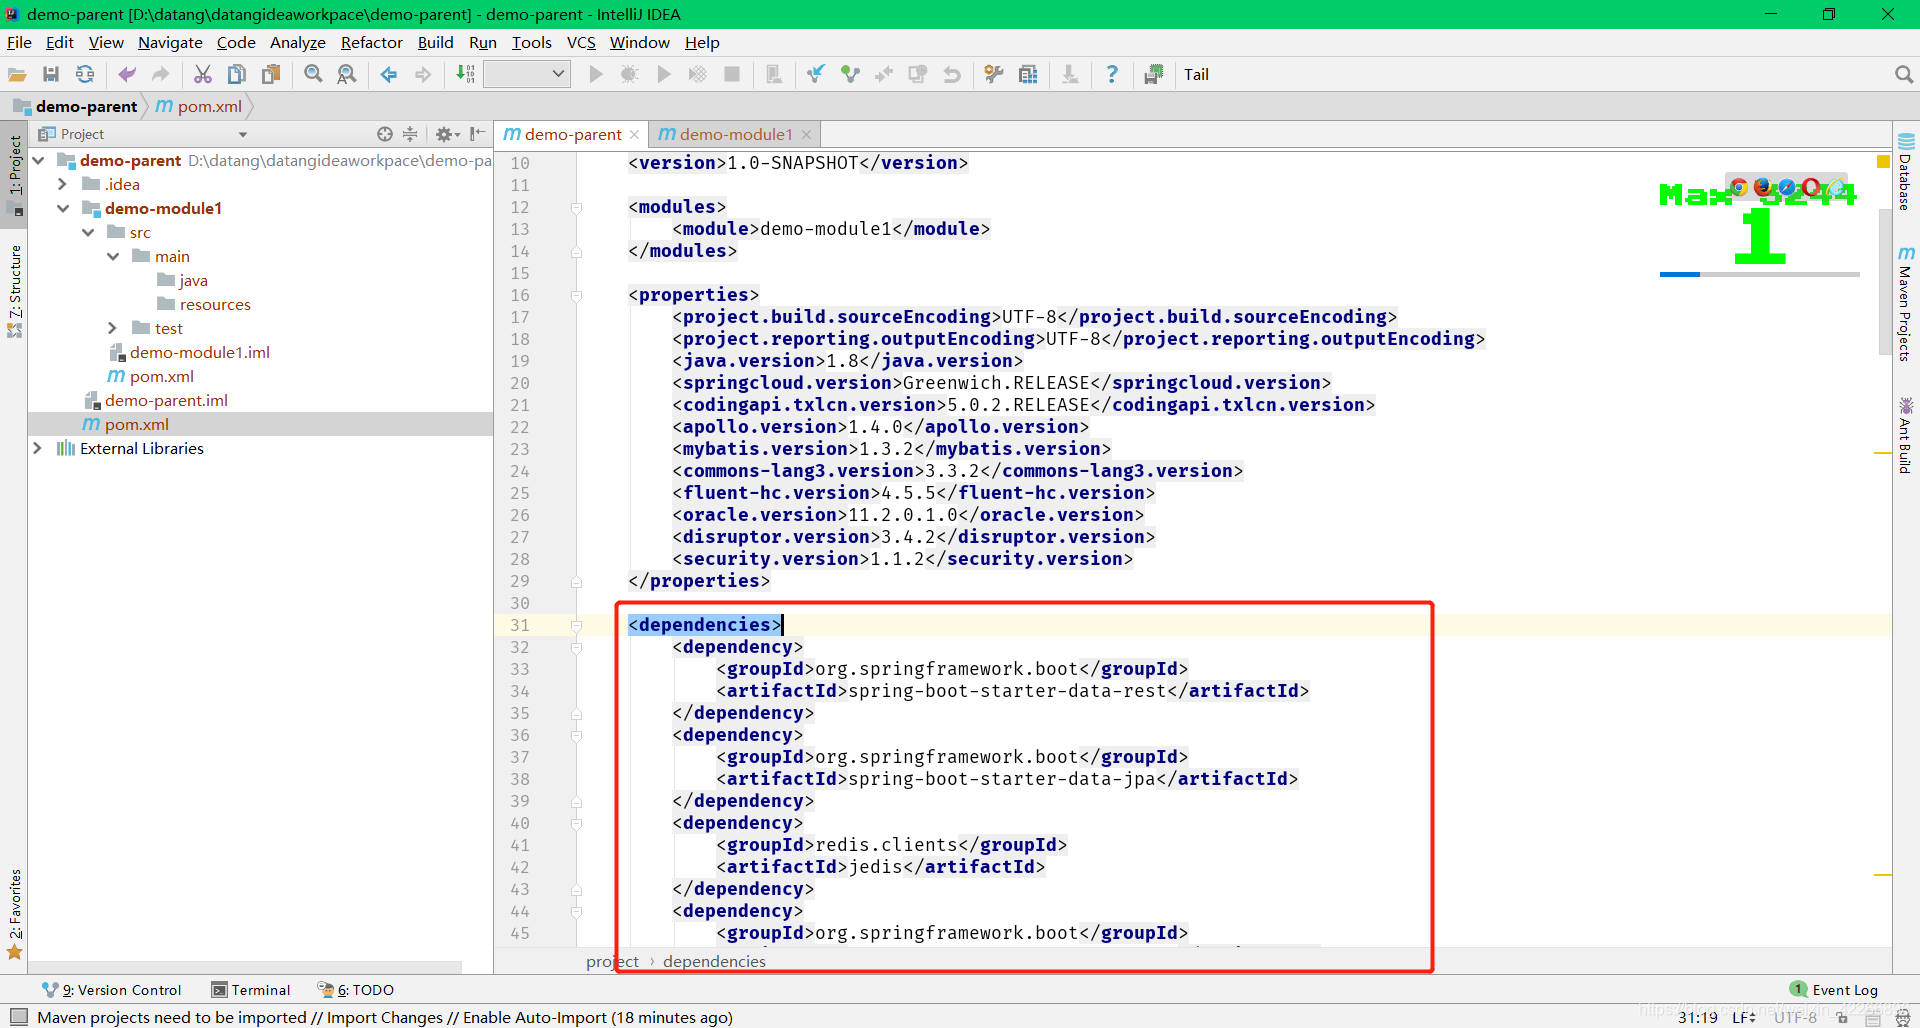Collapse the src folder

point(88,232)
